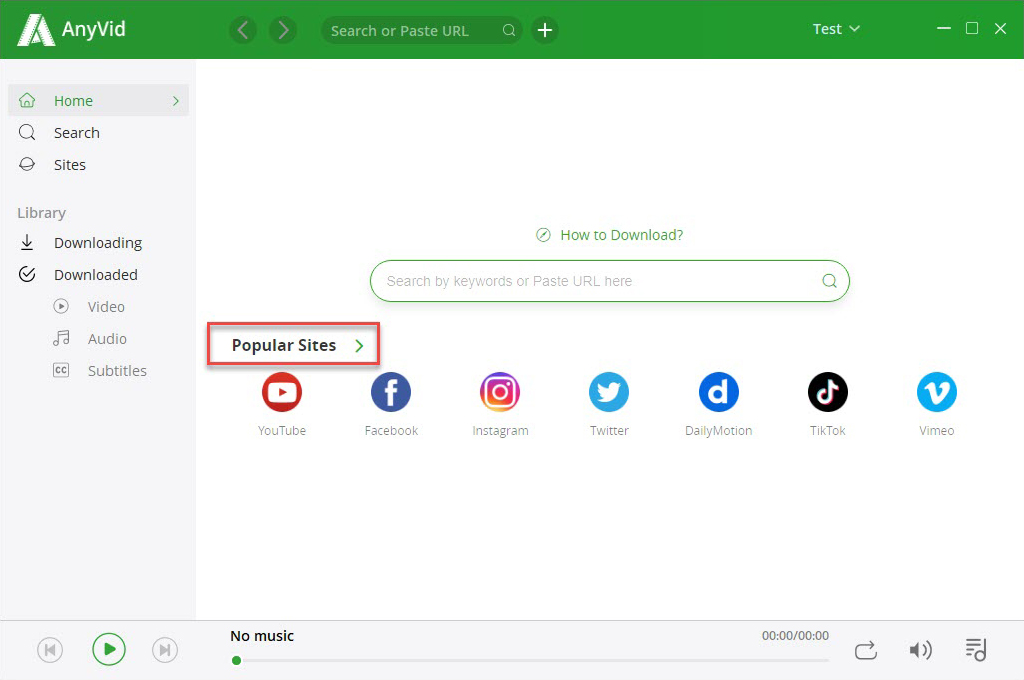The width and height of the screenshot is (1024, 680).
Task: Maximize the AnyVid window
Action: pyautogui.click(x=972, y=29)
